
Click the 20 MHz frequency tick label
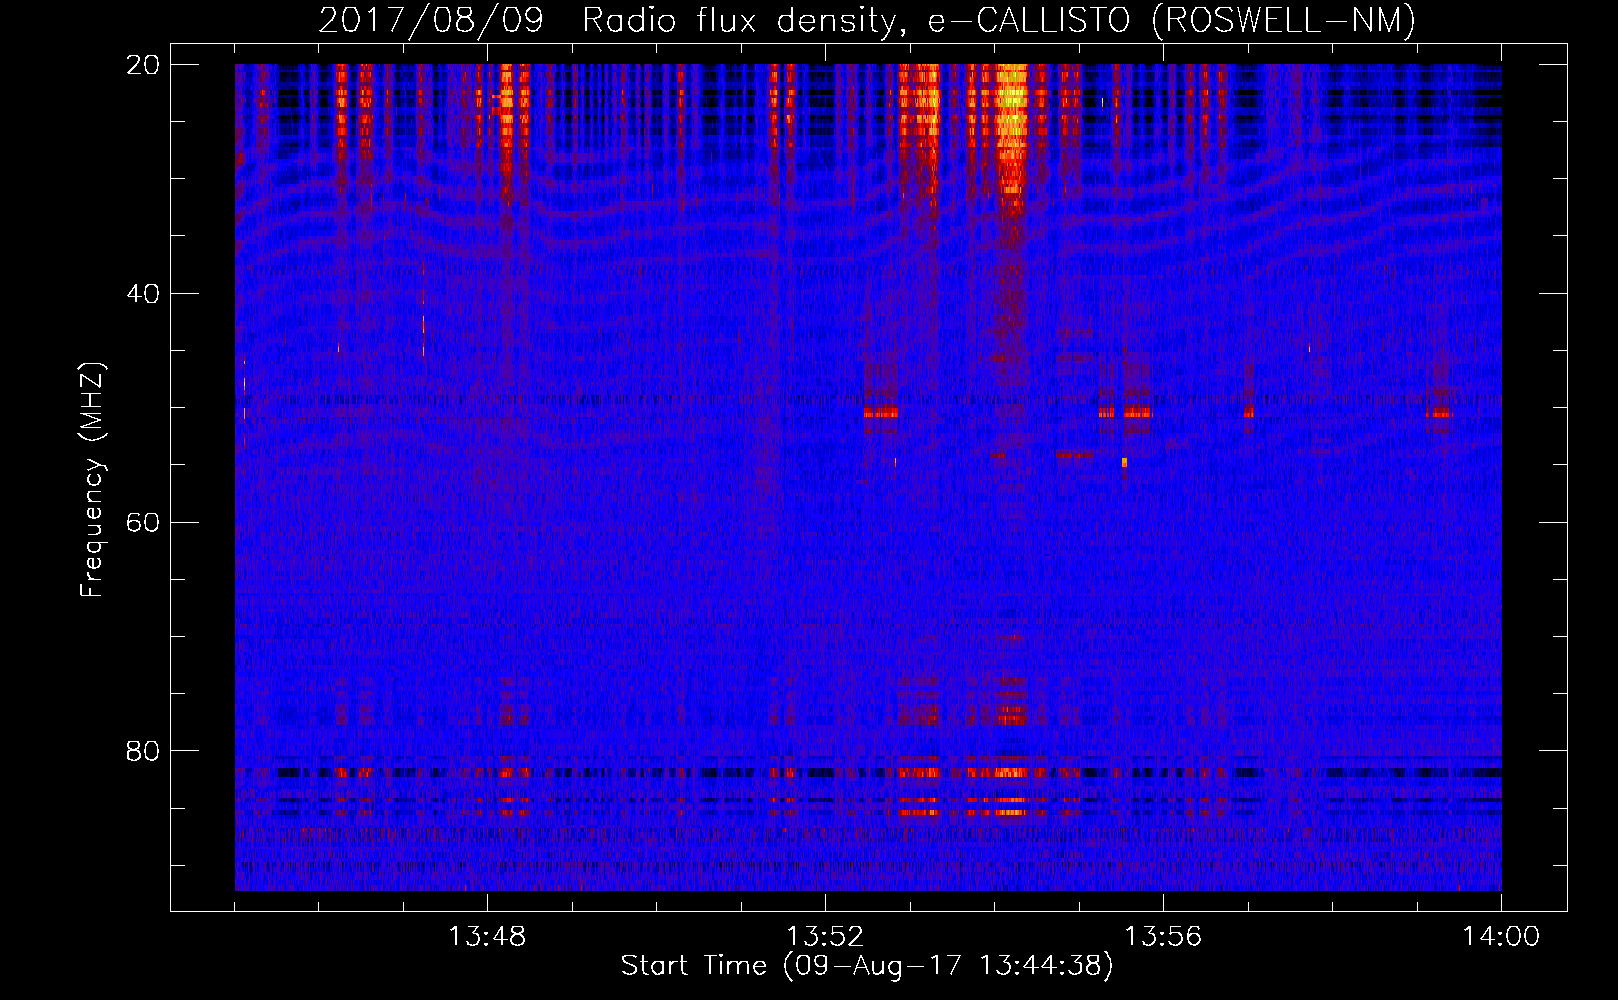coord(143,65)
